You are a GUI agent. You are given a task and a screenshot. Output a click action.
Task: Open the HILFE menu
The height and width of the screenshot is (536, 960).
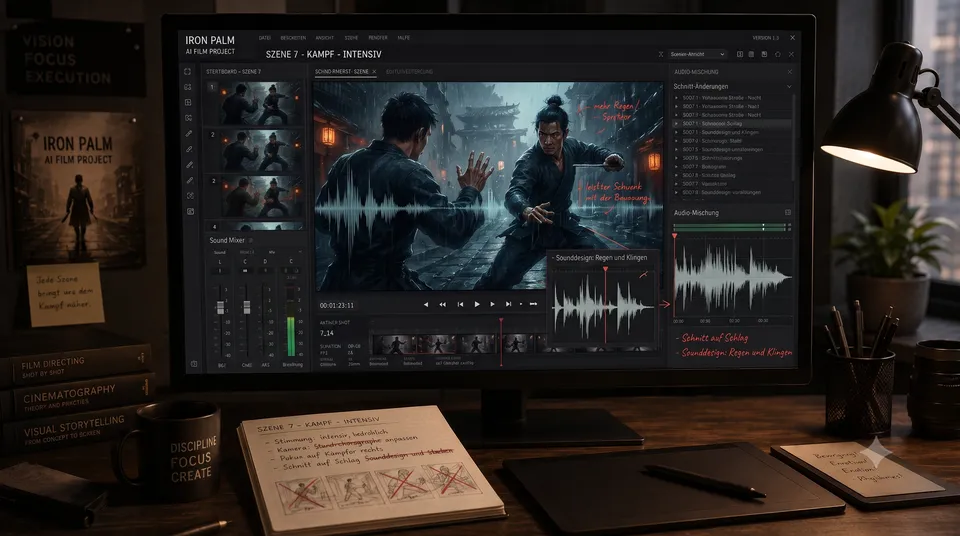click(x=403, y=38)
